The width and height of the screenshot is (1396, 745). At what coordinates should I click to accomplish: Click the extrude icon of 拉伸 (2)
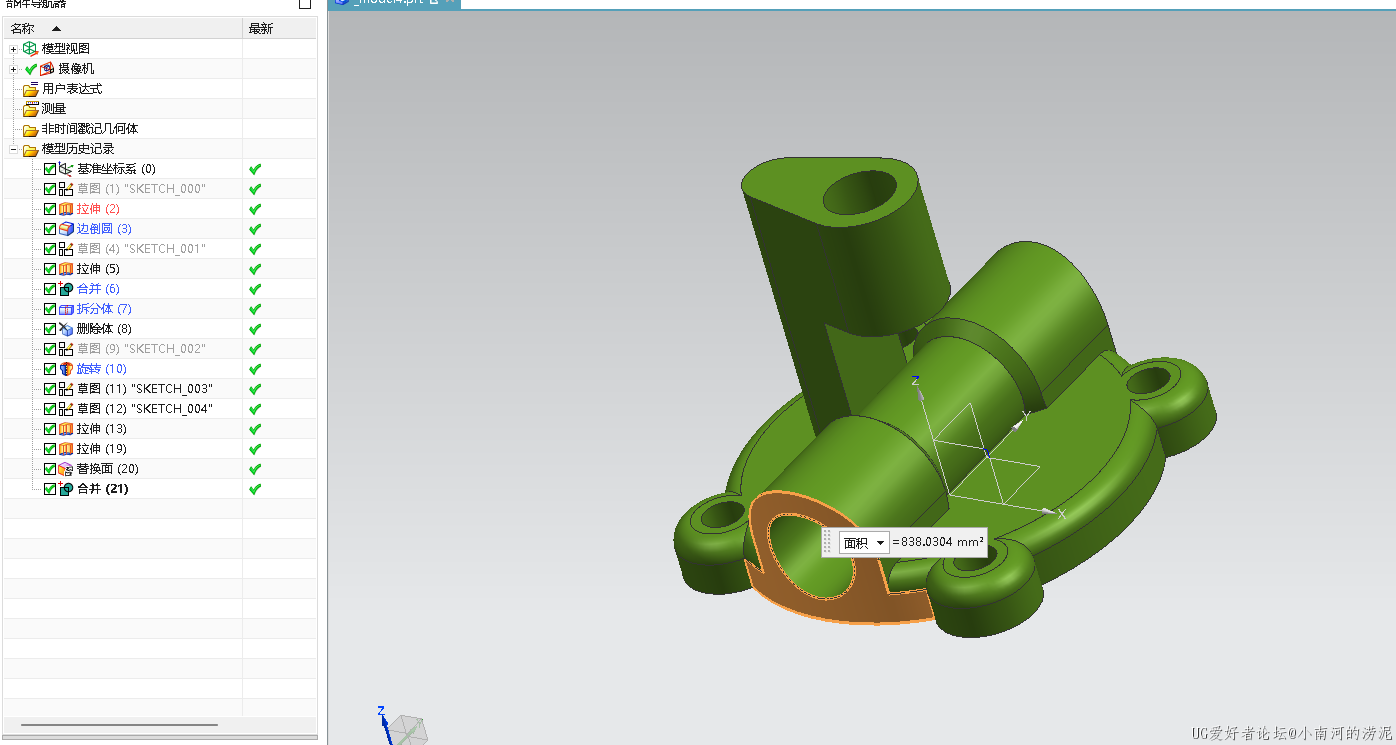(x=66, y=209)
